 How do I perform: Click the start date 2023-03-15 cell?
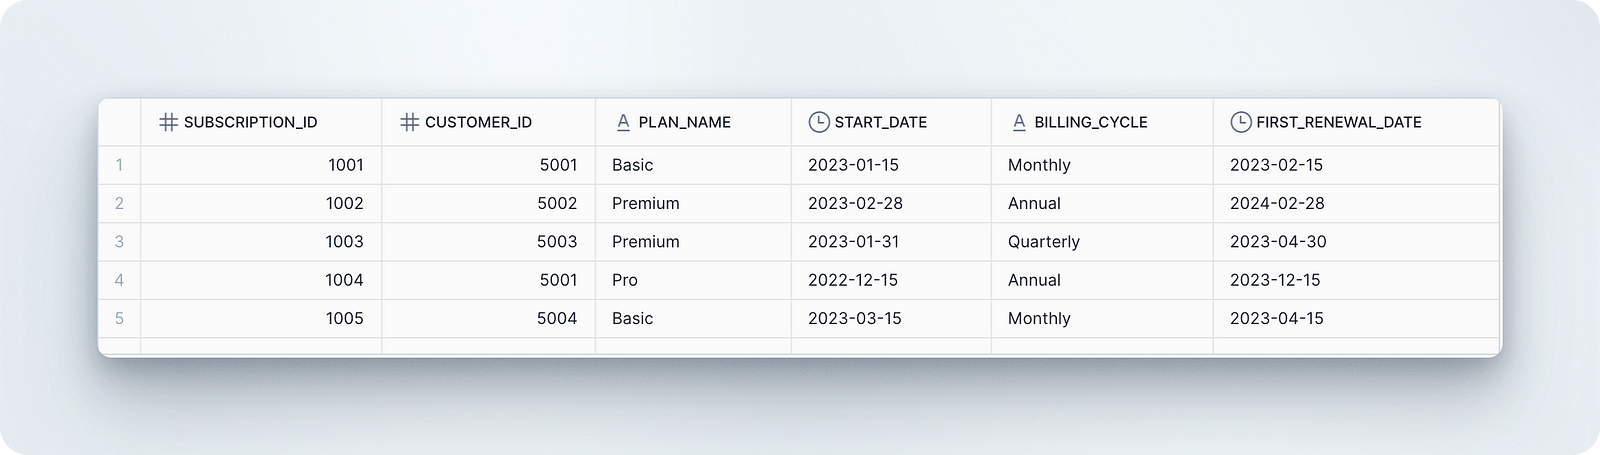[x=891, y=318]
